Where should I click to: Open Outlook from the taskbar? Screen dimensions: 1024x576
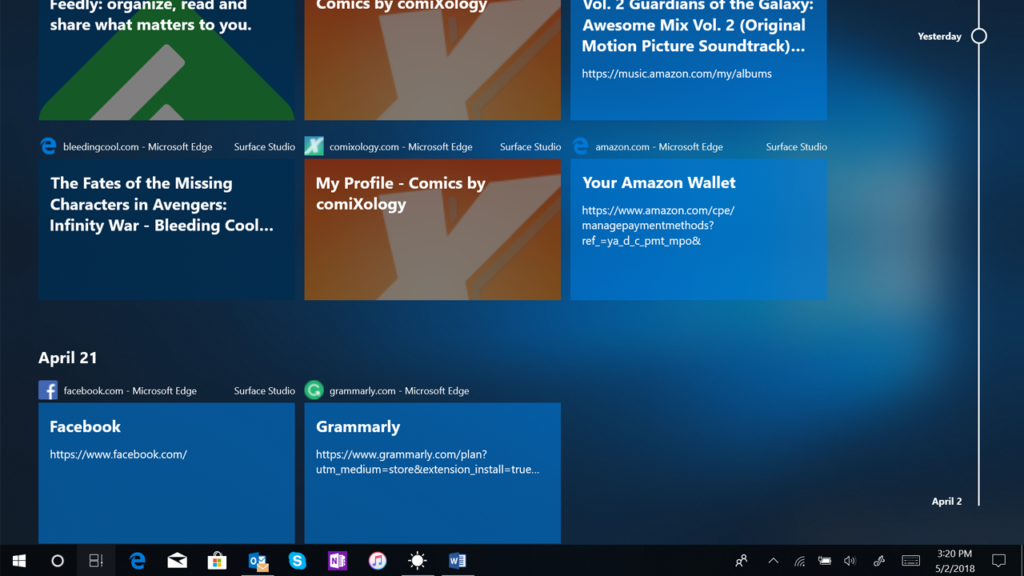click(257, 560)
